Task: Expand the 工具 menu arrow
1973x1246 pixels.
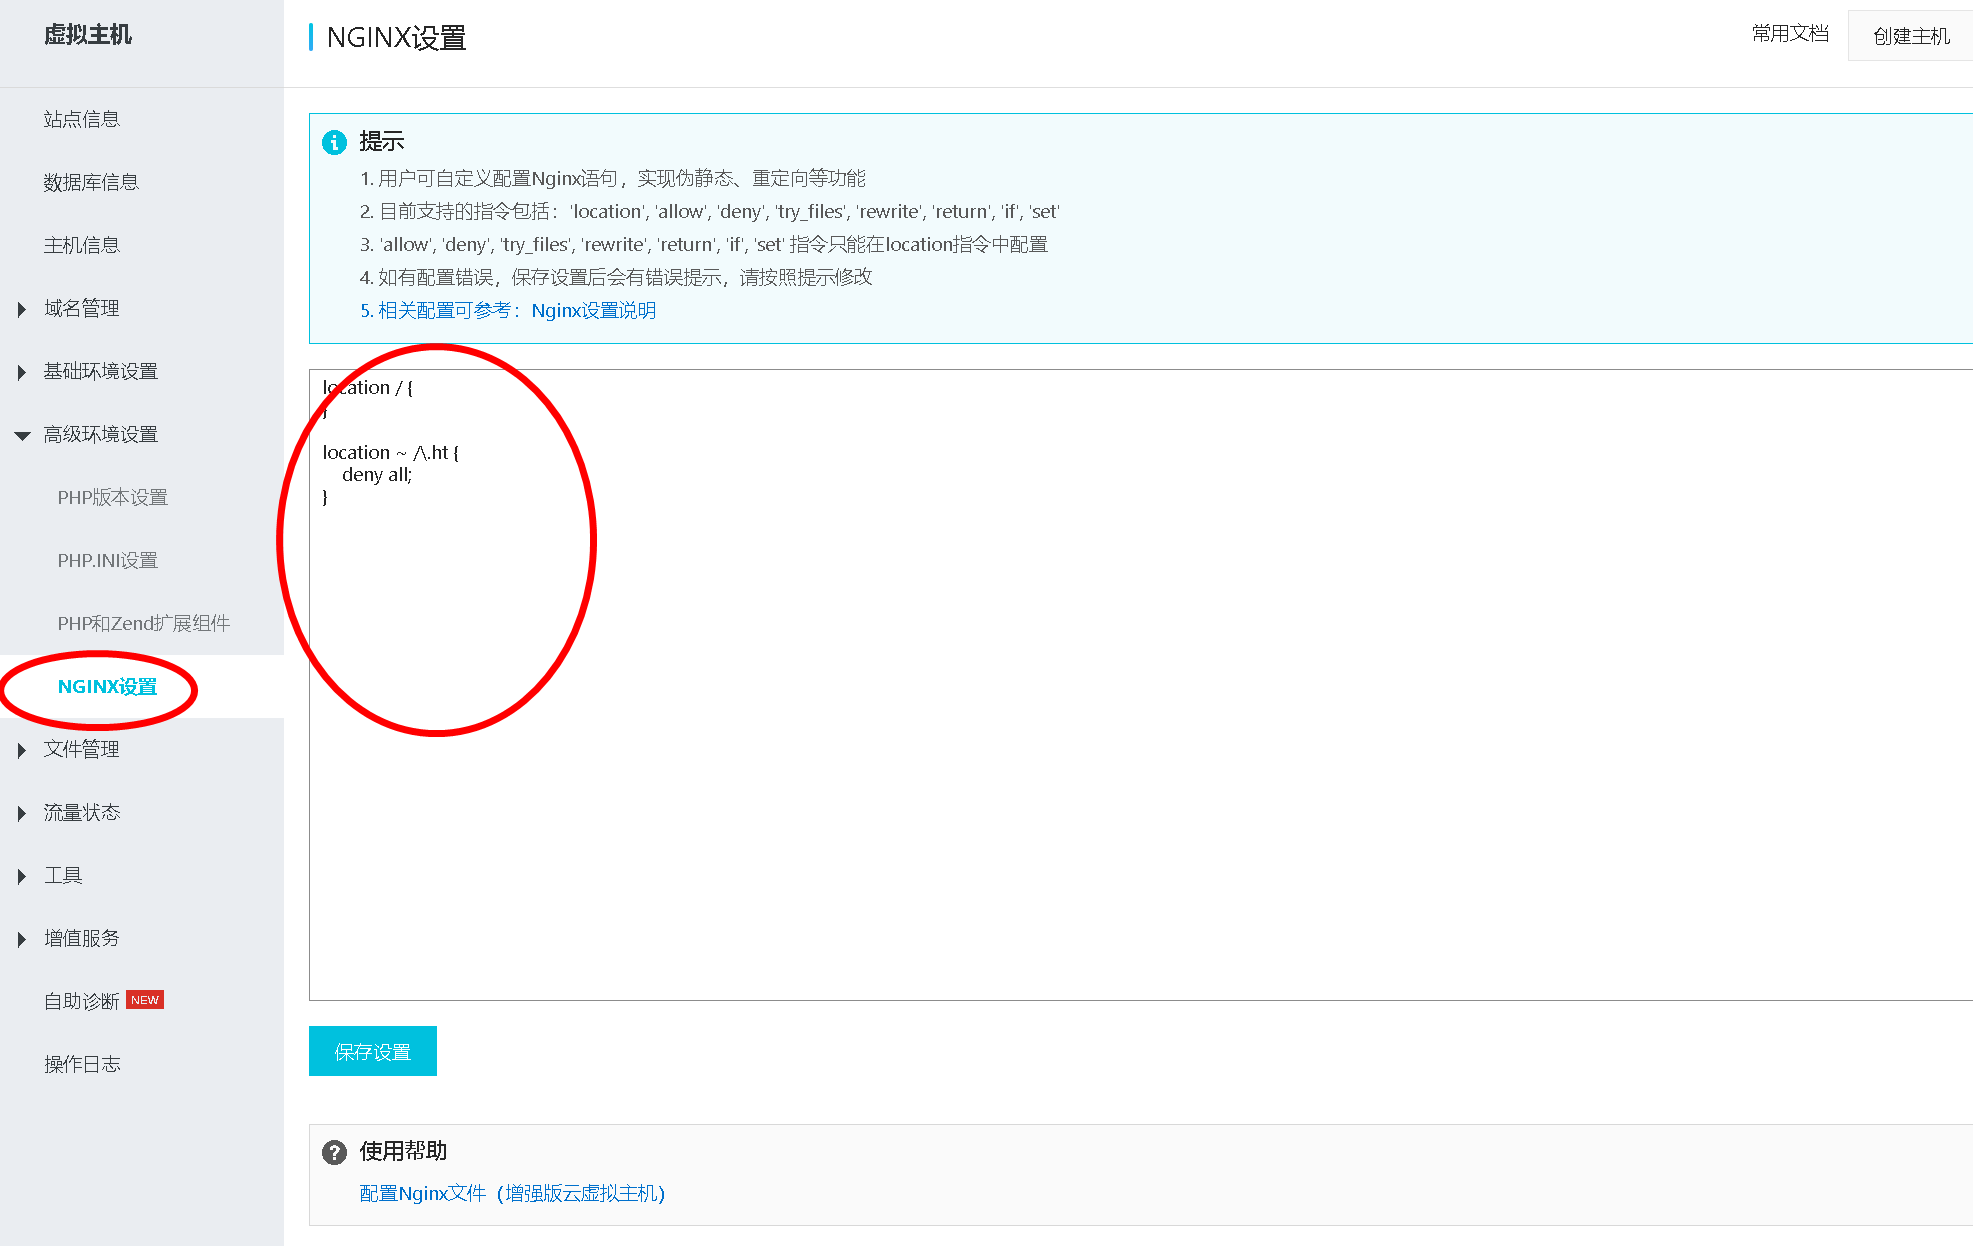Action: tap(22, 876)
